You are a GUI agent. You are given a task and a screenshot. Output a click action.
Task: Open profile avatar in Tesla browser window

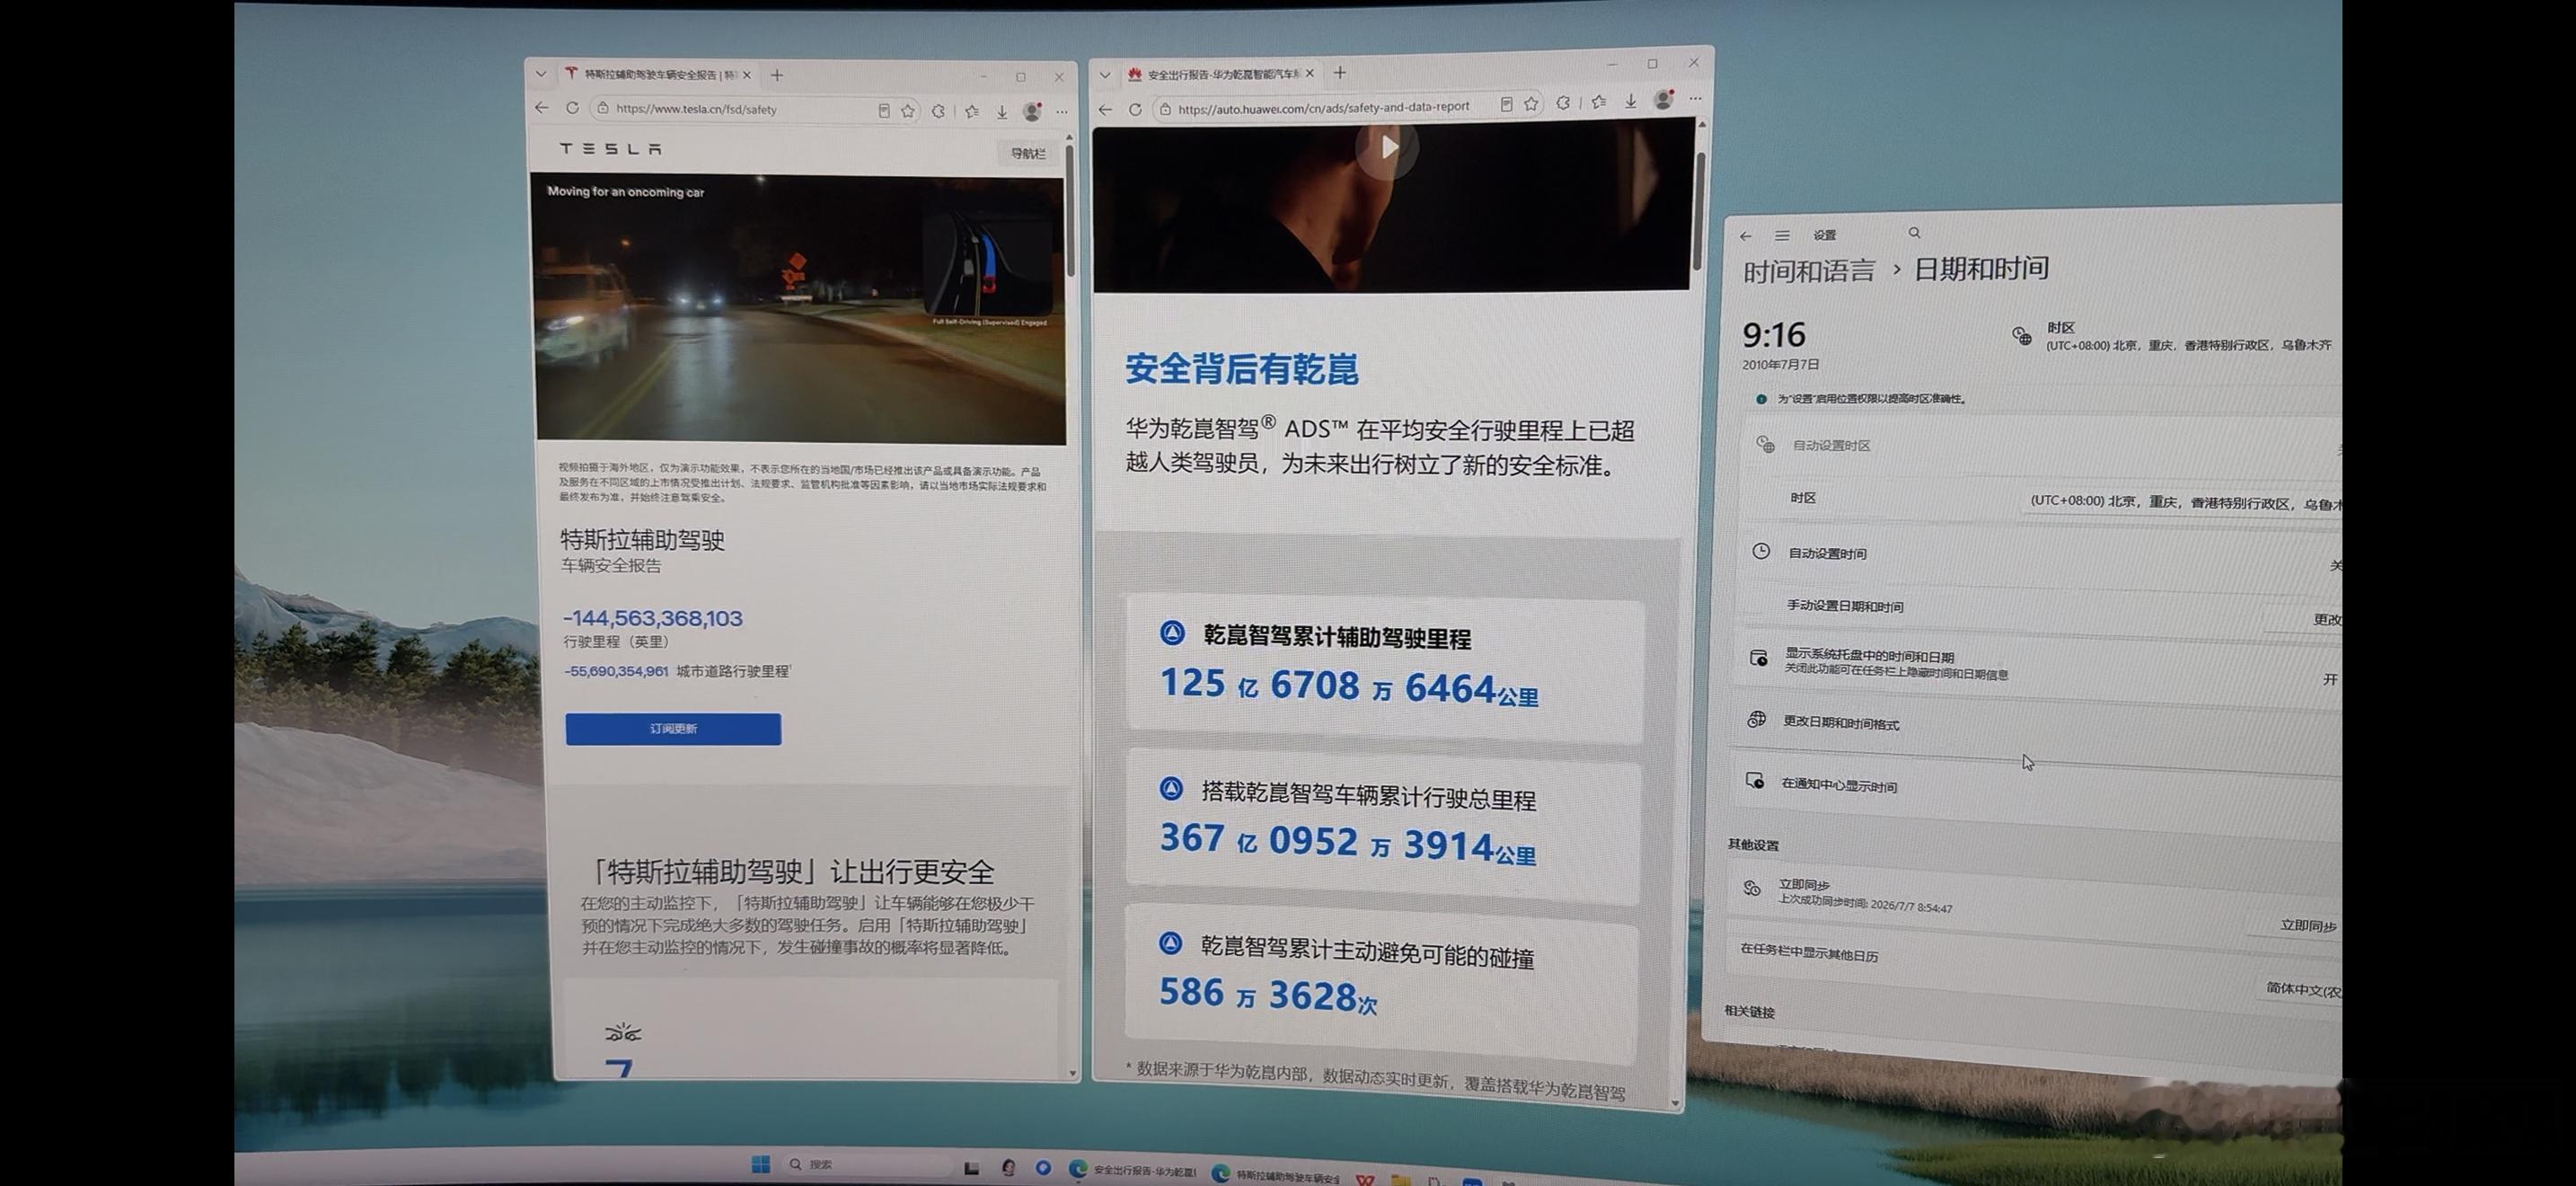point(1032,112)
